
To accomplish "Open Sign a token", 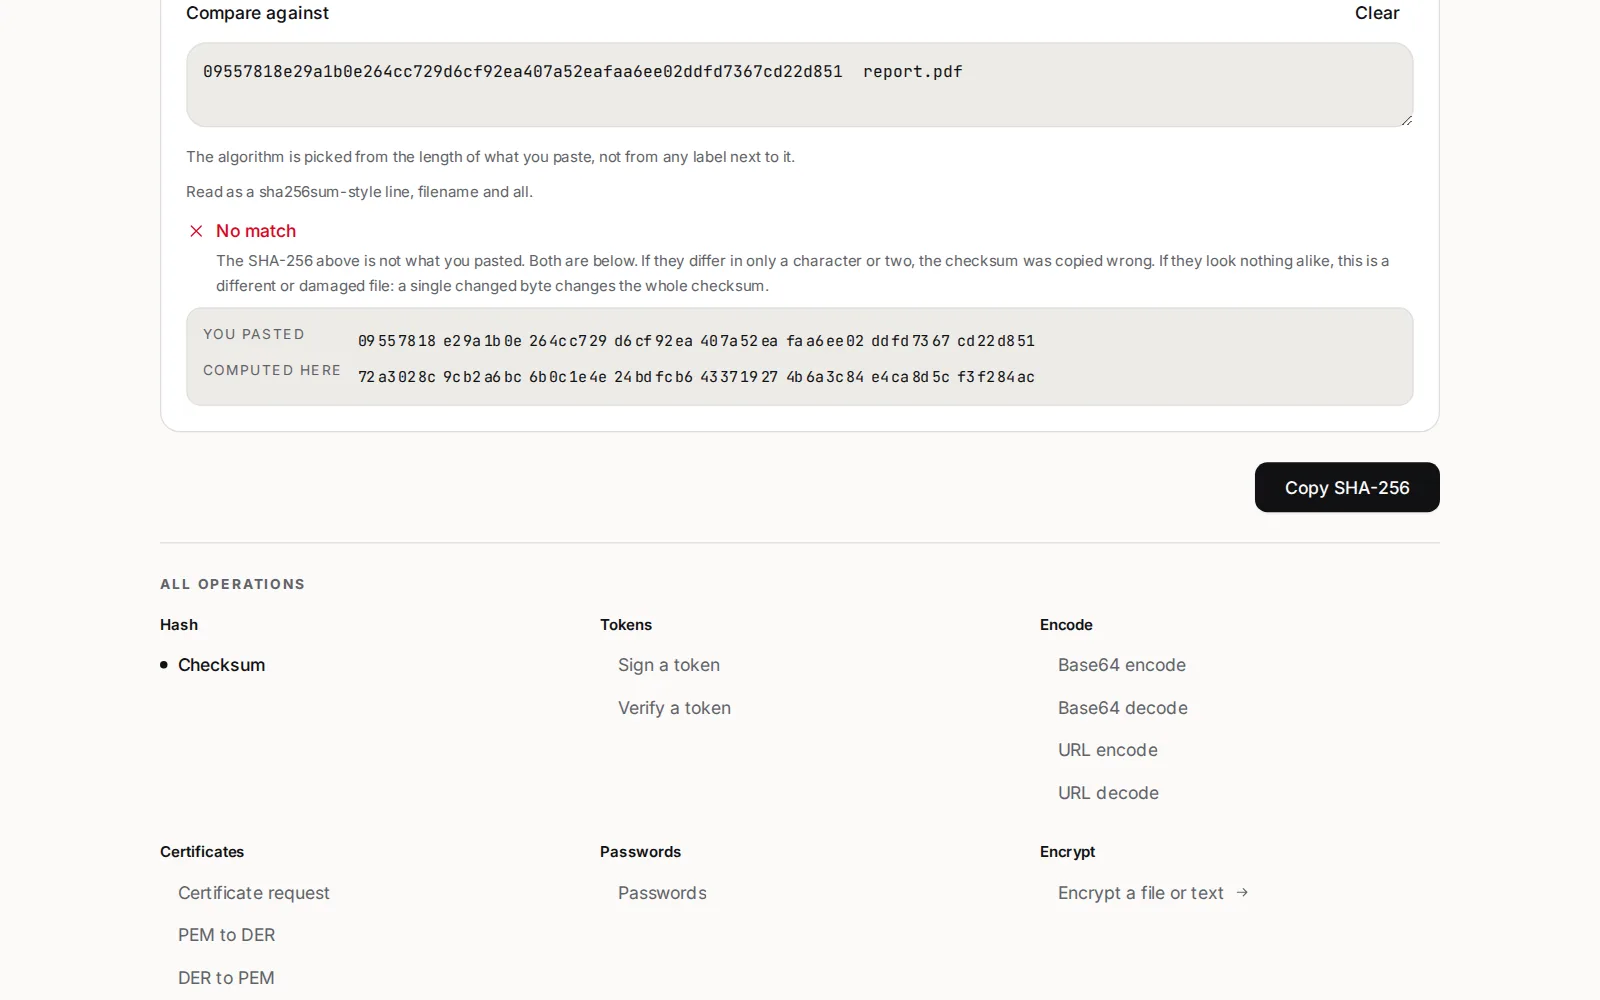I will coord(668,665).
